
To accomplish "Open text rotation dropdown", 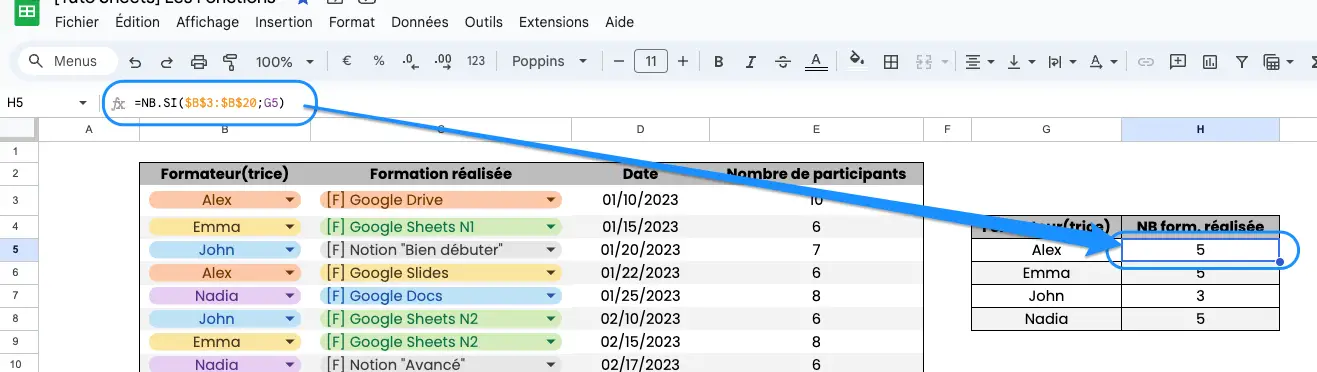I will point(1102,62).
